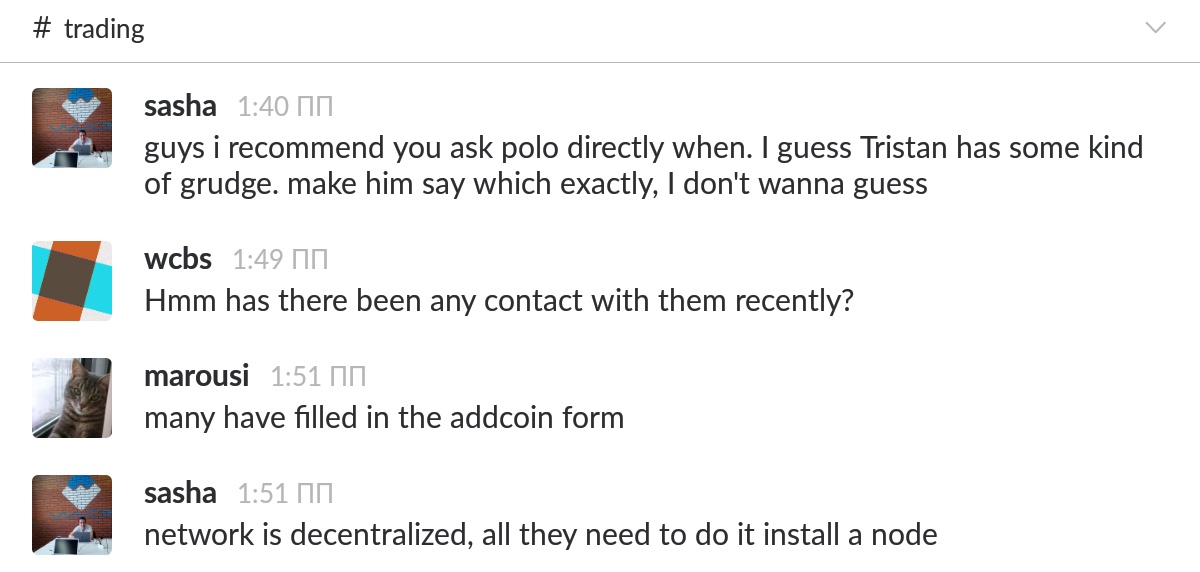The image size is (1200, 572).
Task: Open the trading channel title
Action: [104, 29]
